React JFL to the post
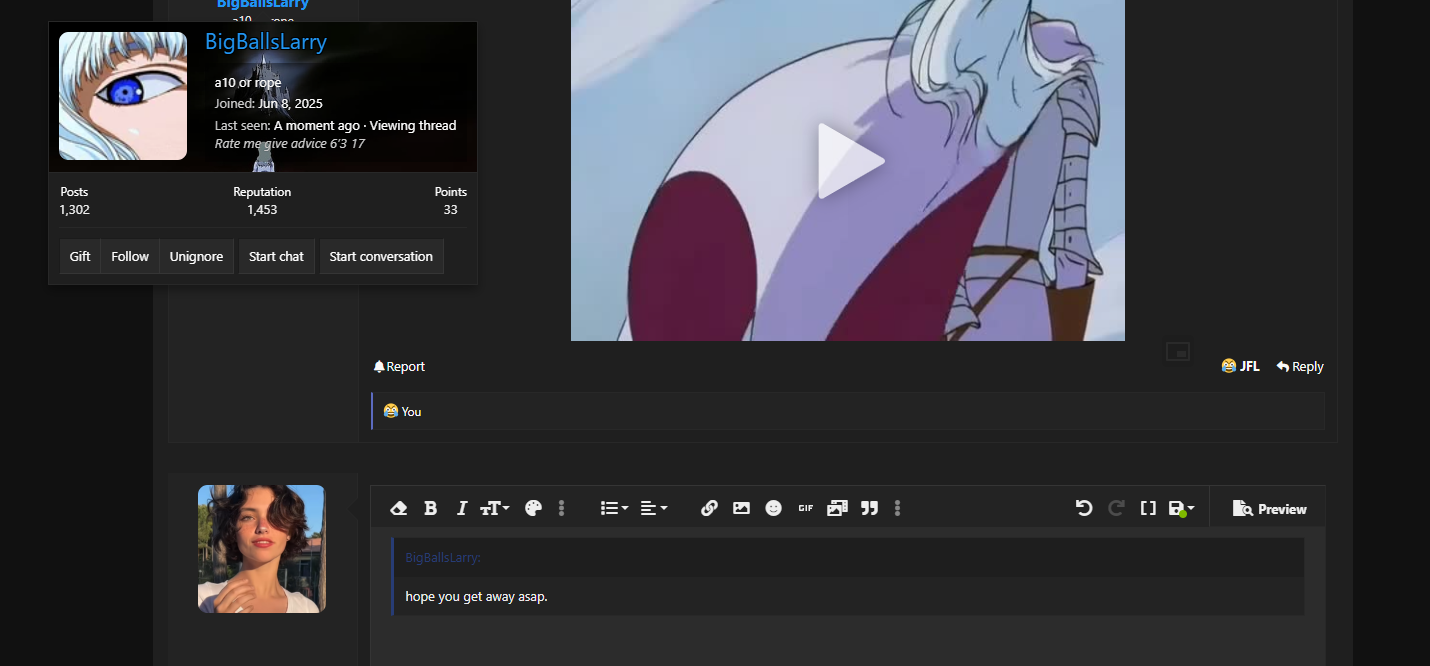Viewport: 1430px width, 666px height. click(x=1240, y=367)
